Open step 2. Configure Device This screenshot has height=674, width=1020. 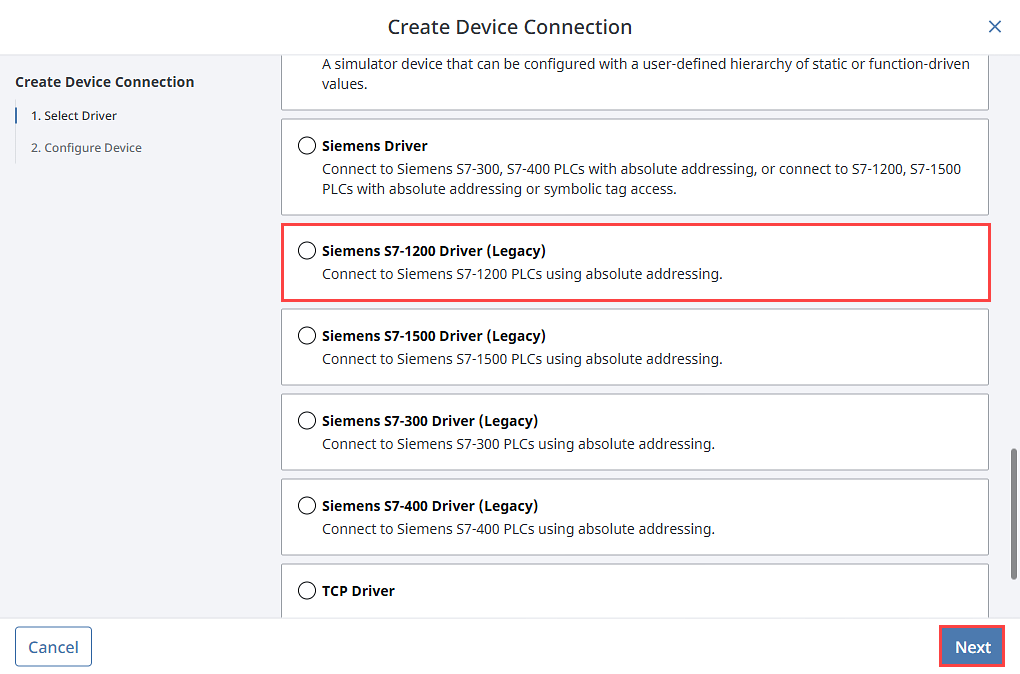point(86,148)
